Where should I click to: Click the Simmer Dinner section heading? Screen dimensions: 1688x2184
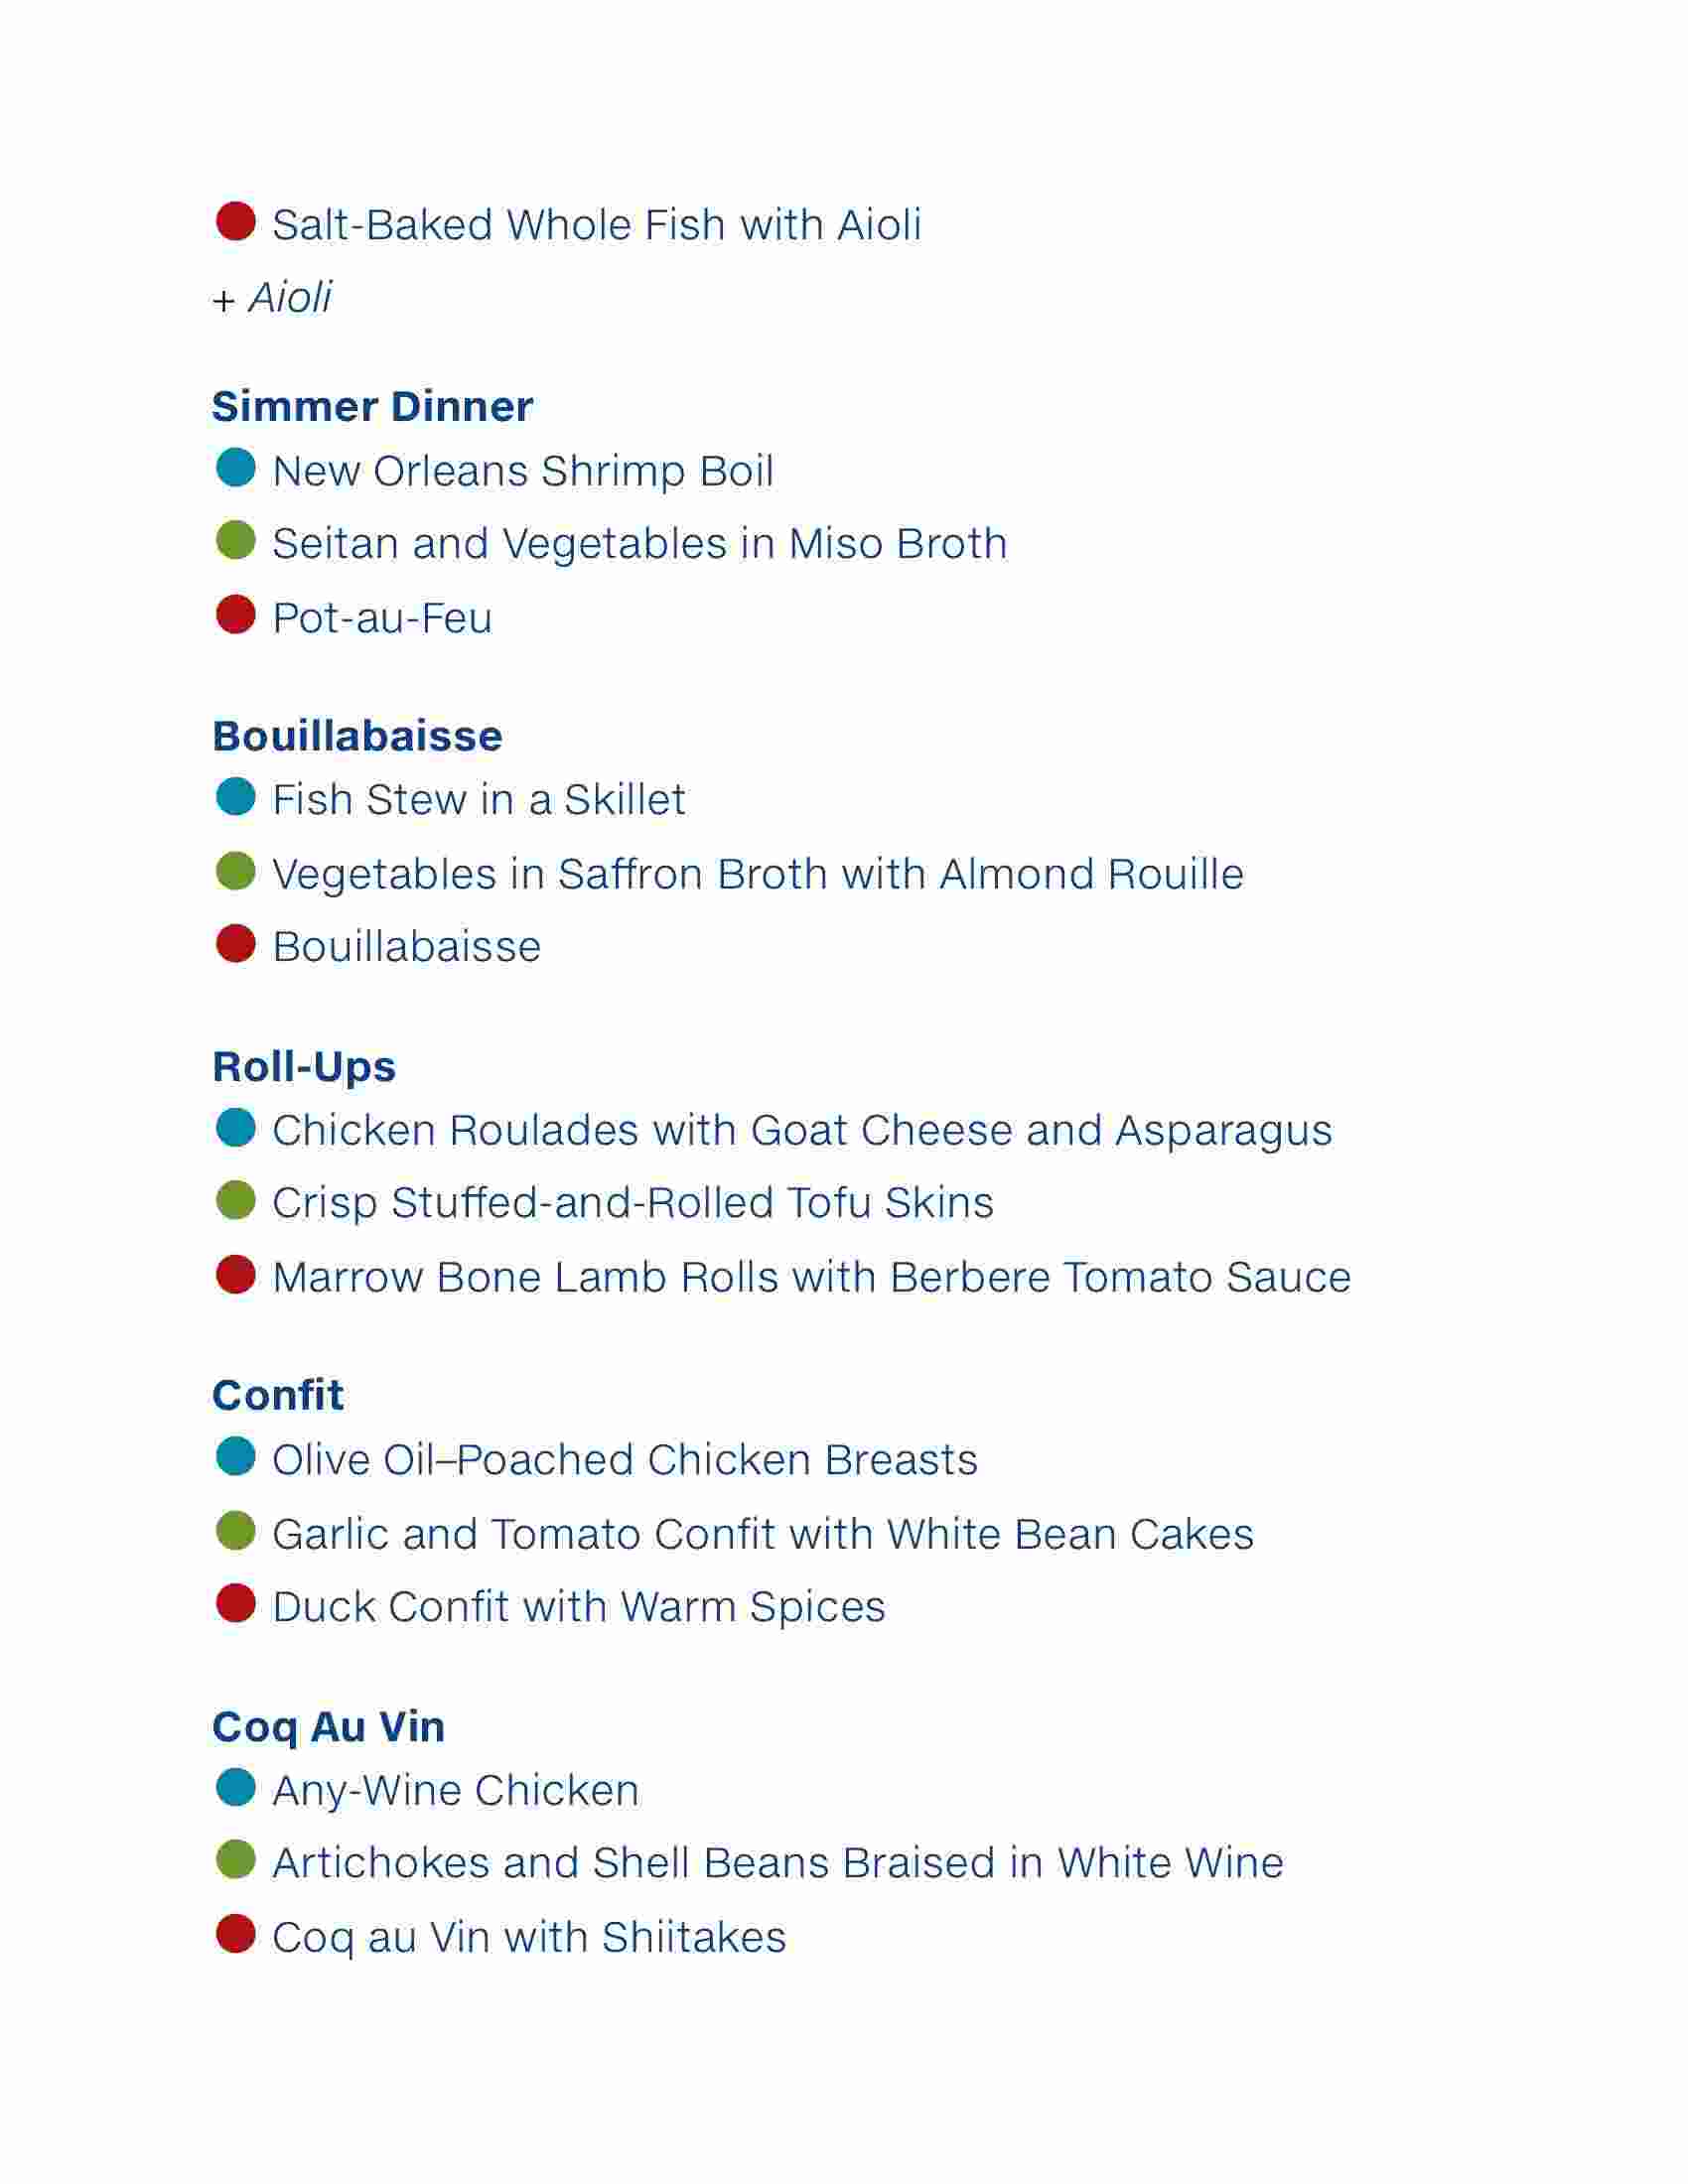372,406
